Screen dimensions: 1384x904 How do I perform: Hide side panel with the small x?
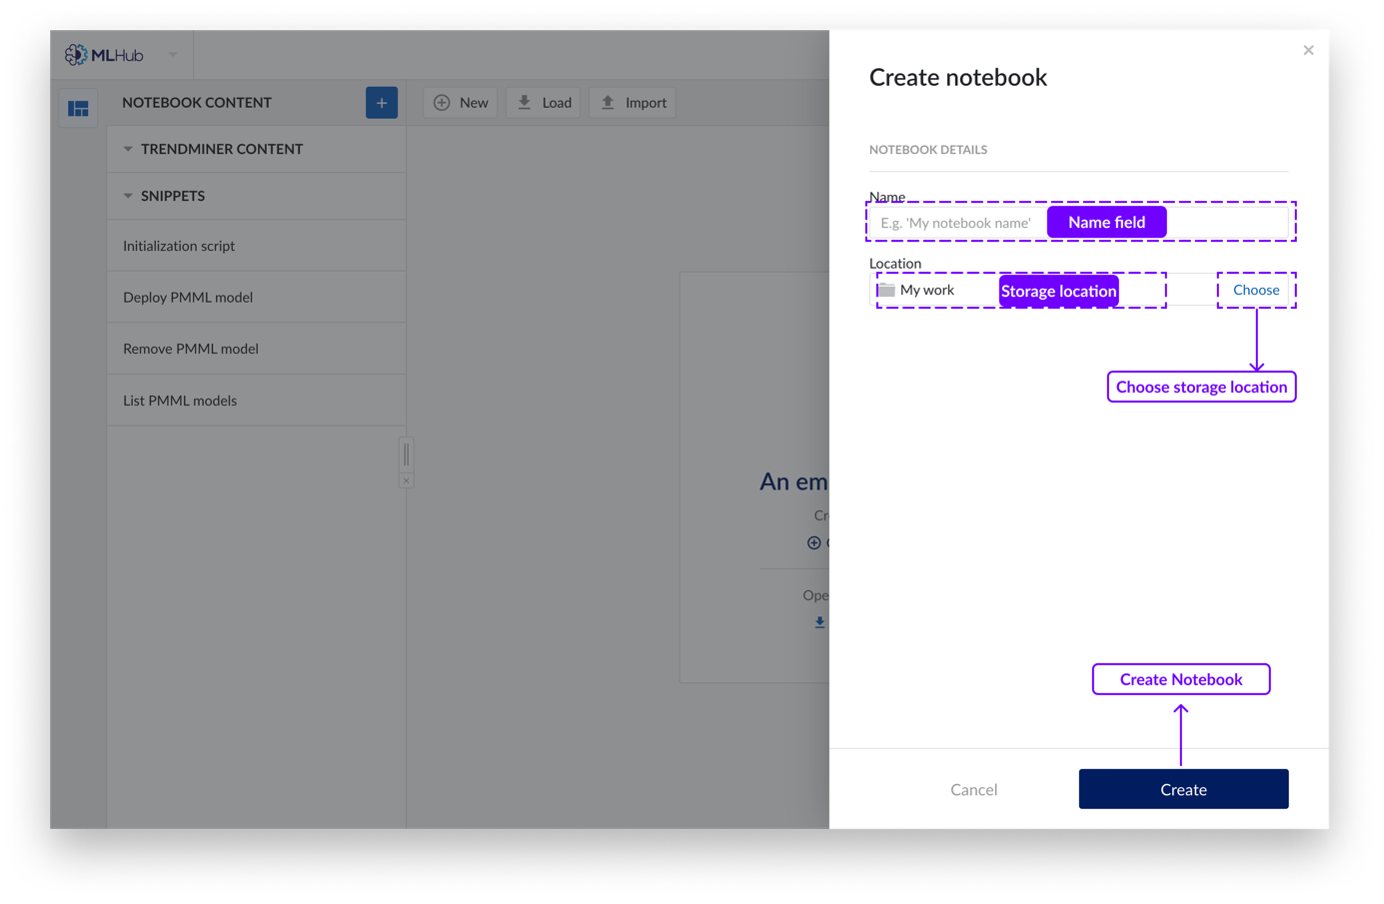click(406, 481)
